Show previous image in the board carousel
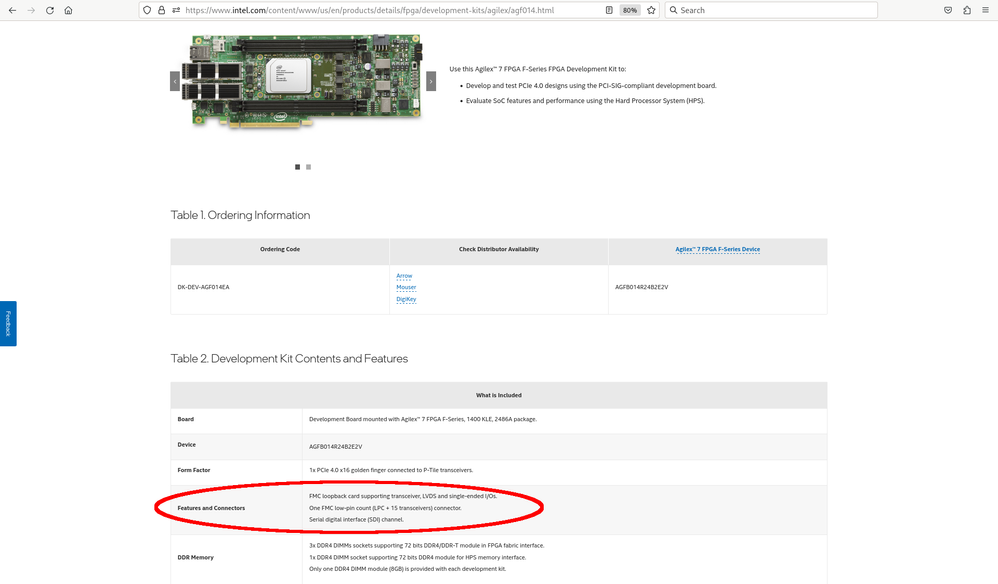The height and width of the screenshot is (584, 998). point(175,81)
